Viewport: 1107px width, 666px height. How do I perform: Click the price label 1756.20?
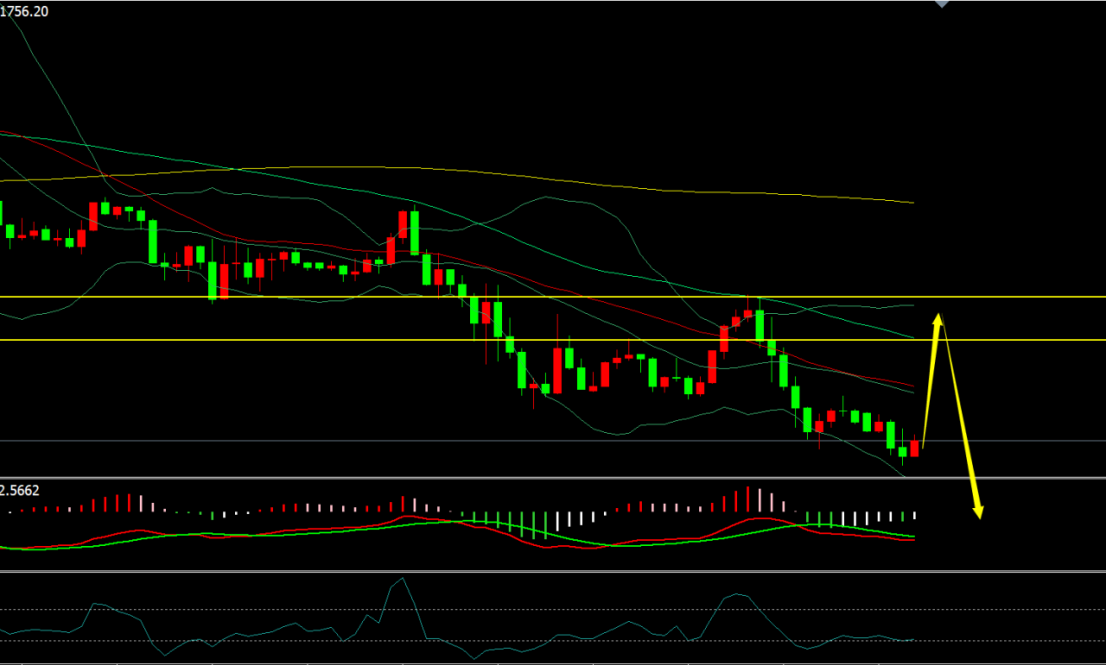[x=24, y=11]
